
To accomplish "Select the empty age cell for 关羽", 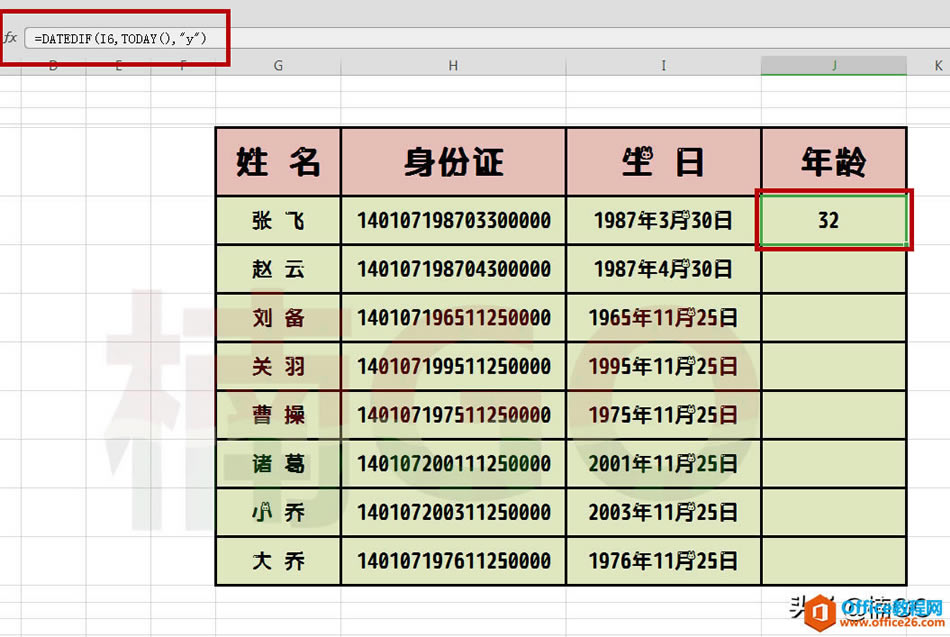I will pyautogui.click(x=834, y=367).
